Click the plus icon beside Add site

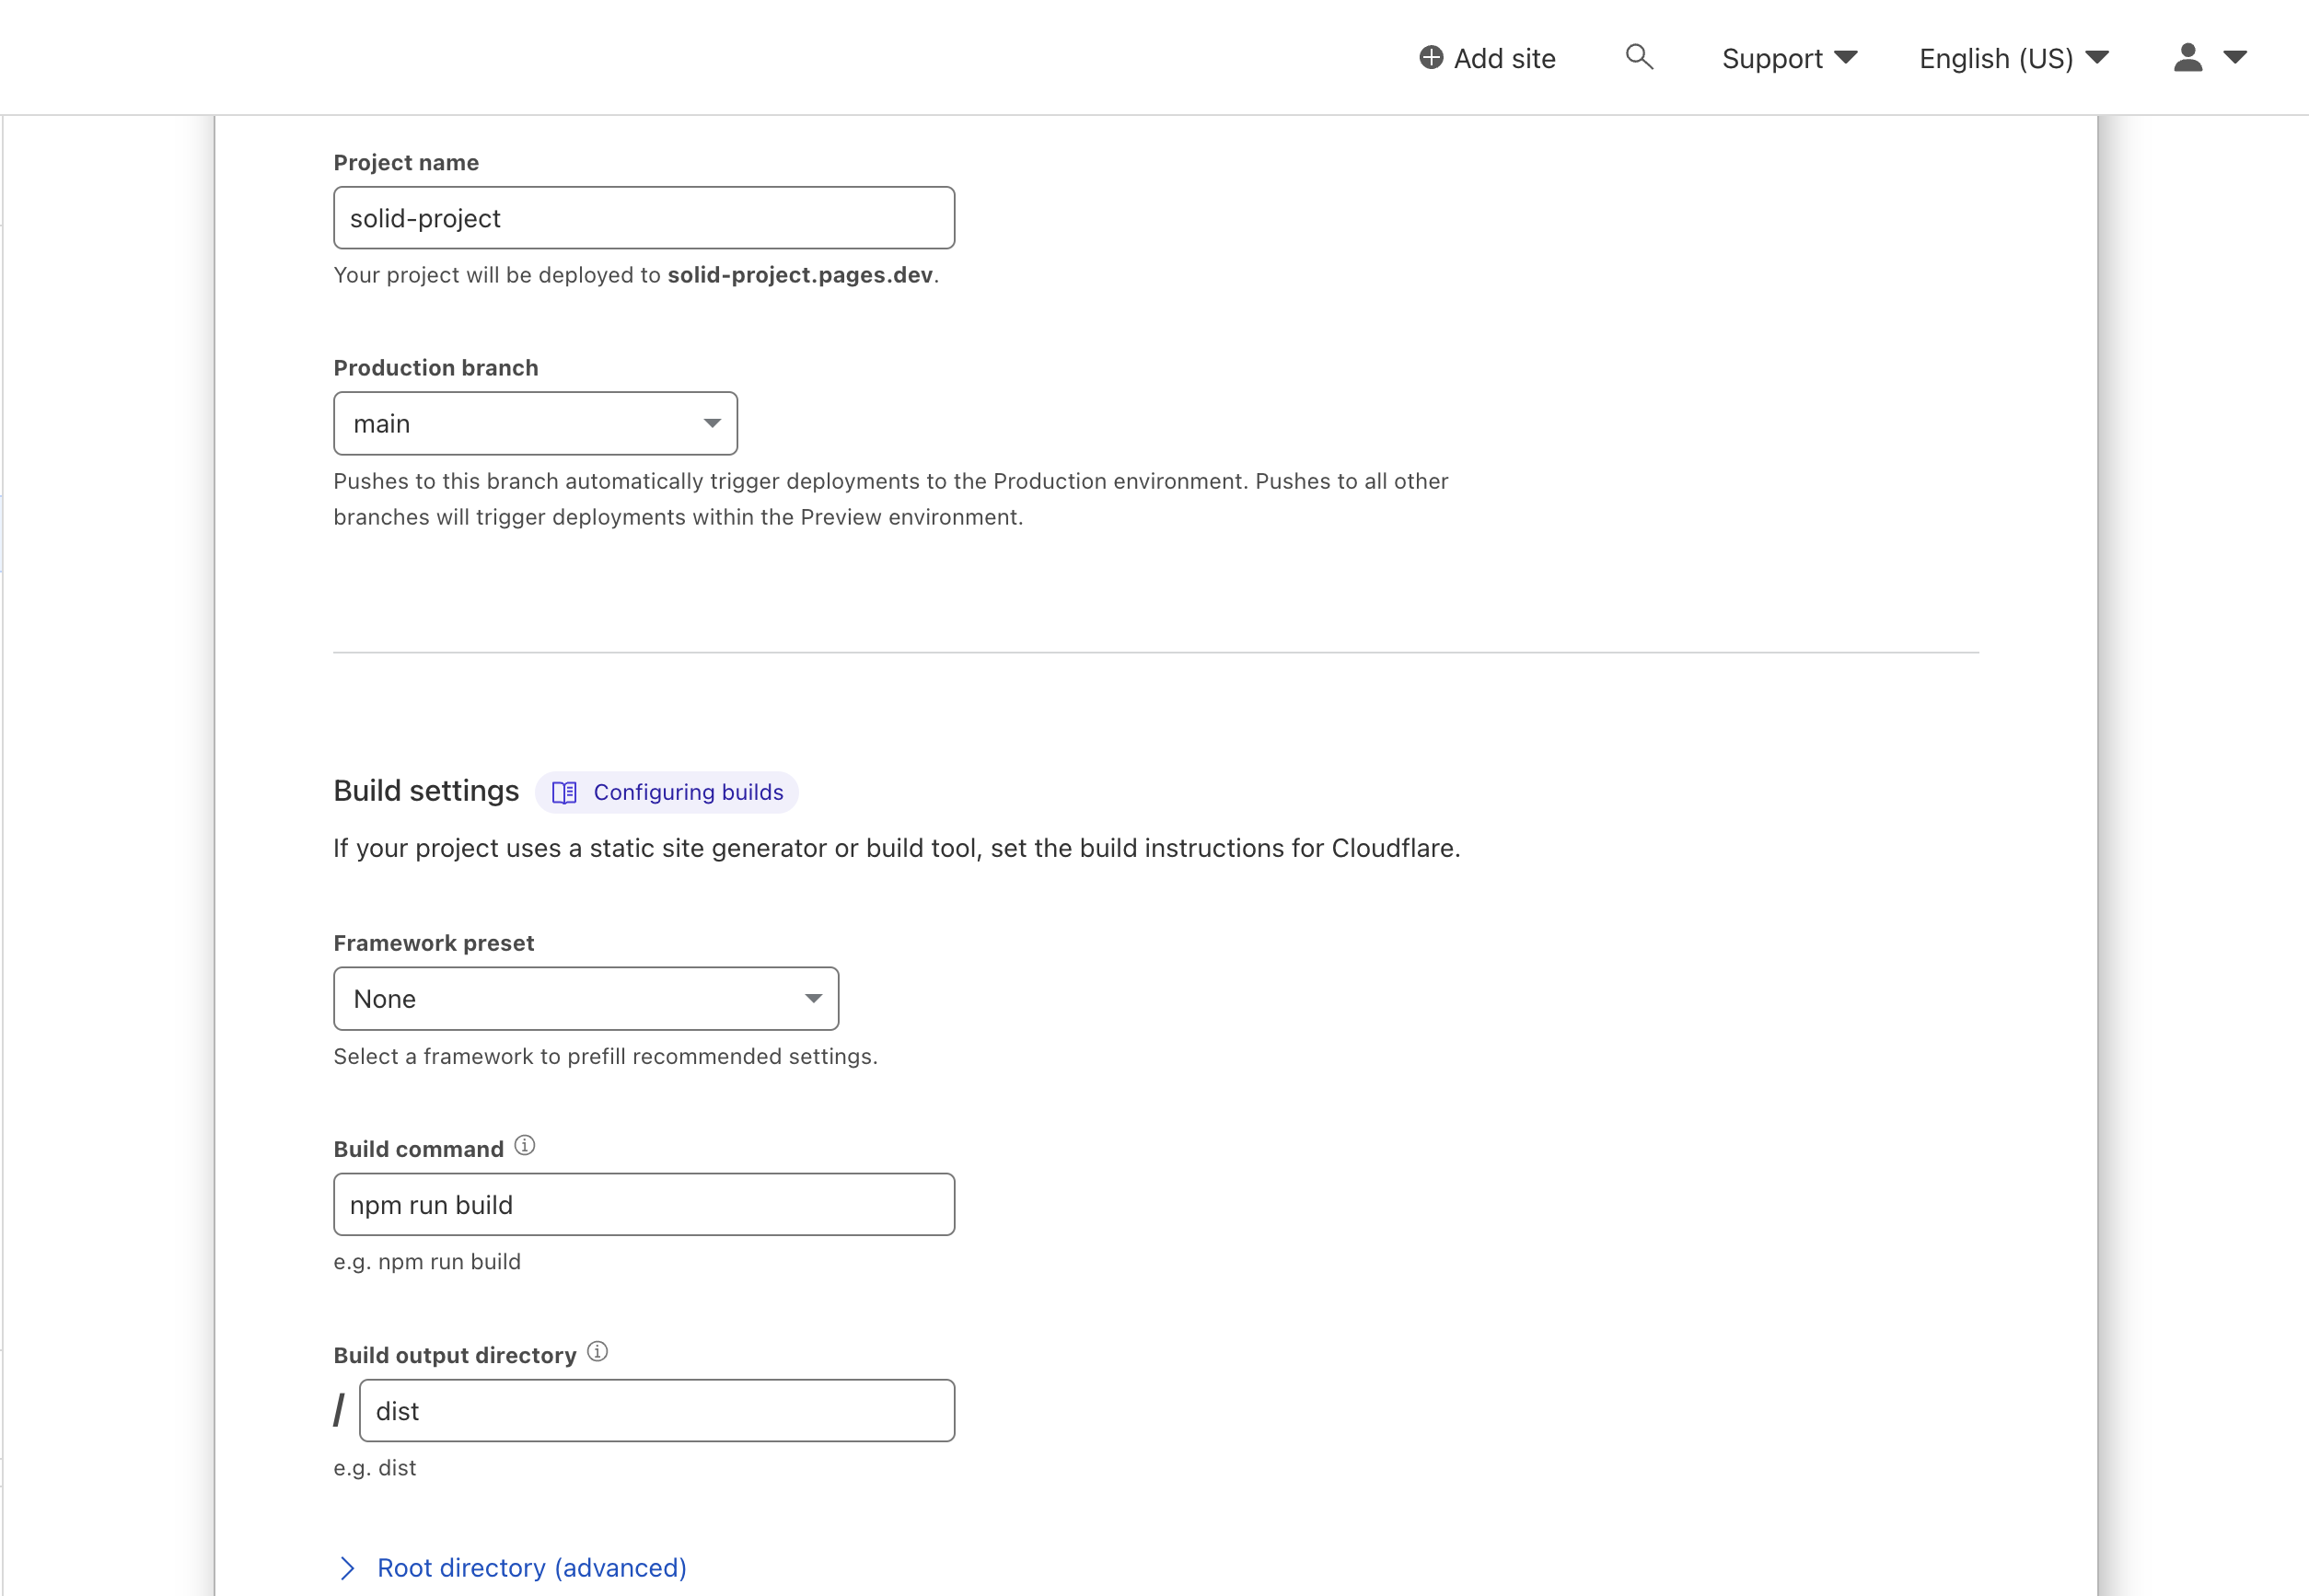click(1430, 58)
